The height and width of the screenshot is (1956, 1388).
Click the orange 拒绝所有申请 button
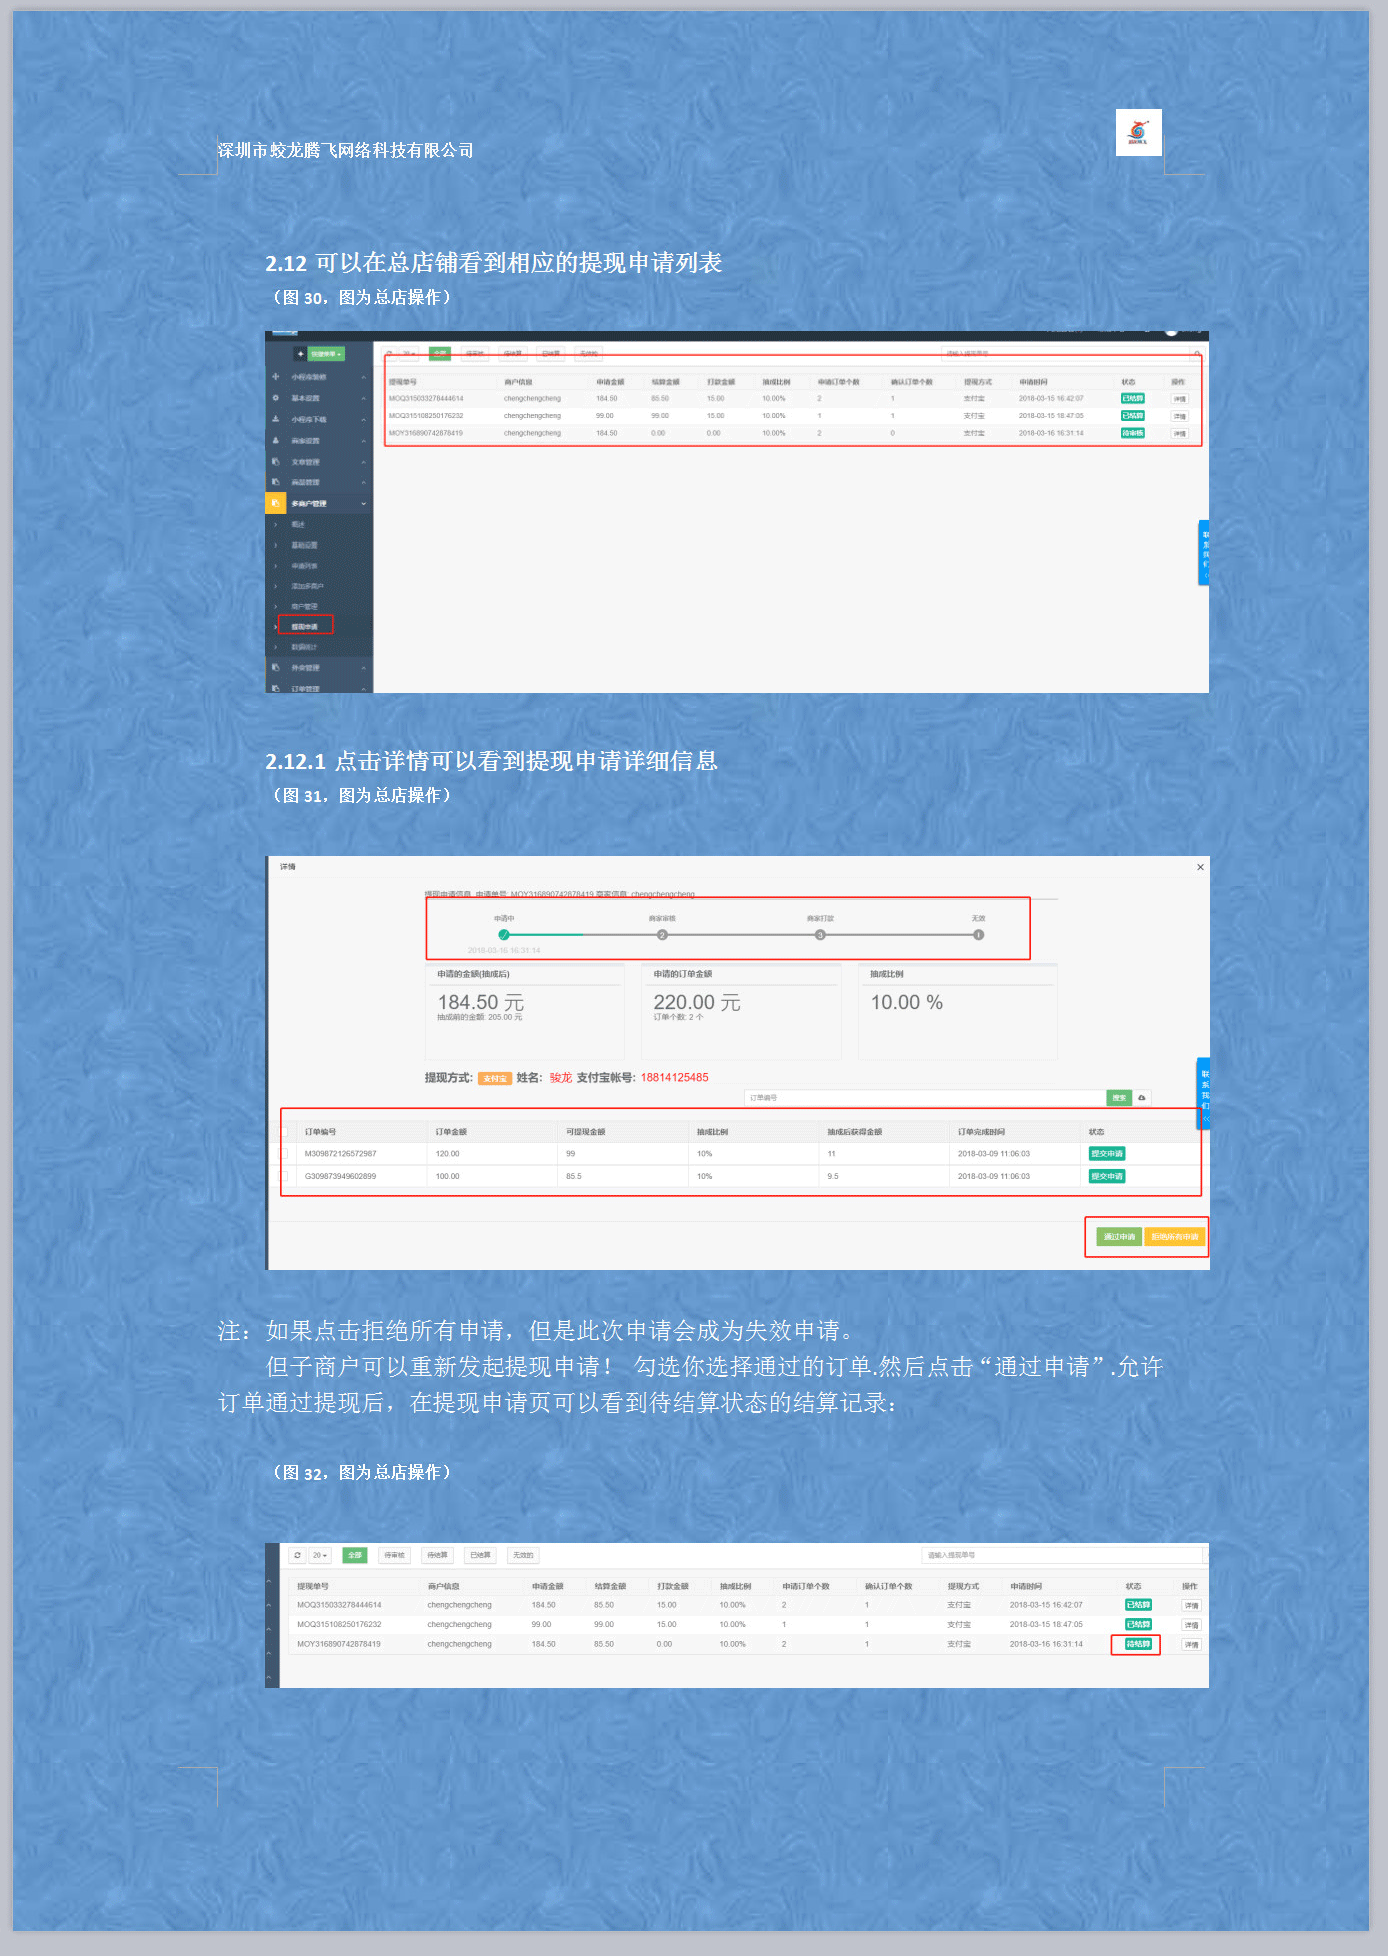click(1174, 1237)
